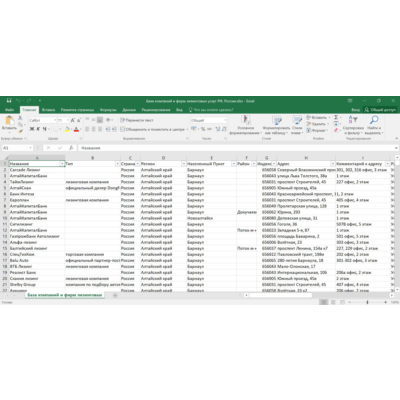Open Conditional Formatting (Условное форматирование)
Viewport: 400px width, 400px height.
coord(246,124)
